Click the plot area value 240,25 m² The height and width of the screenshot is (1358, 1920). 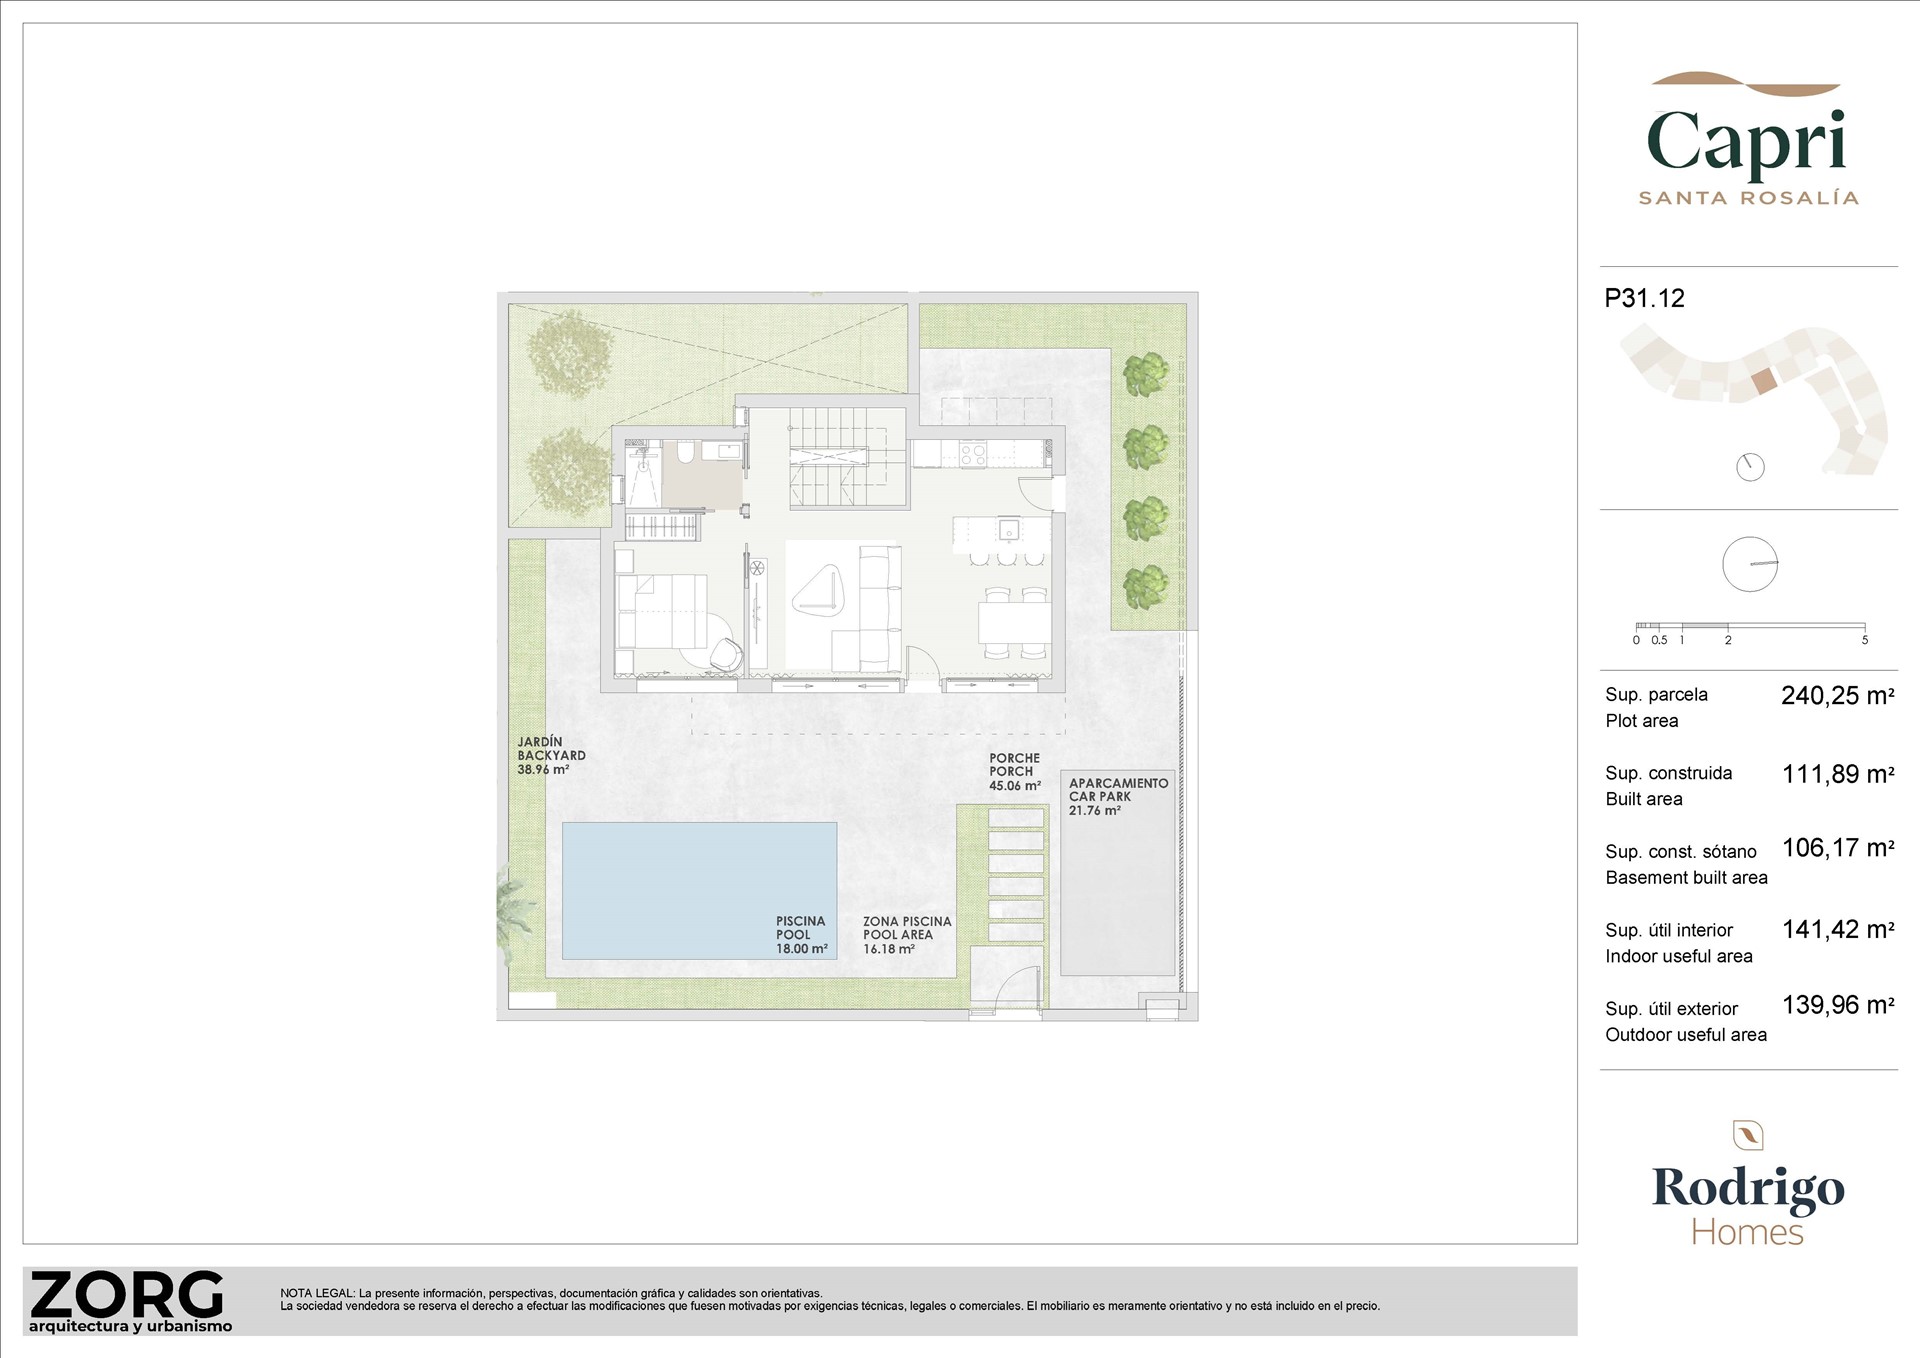pyautogui.click(x=1837, y=696)
